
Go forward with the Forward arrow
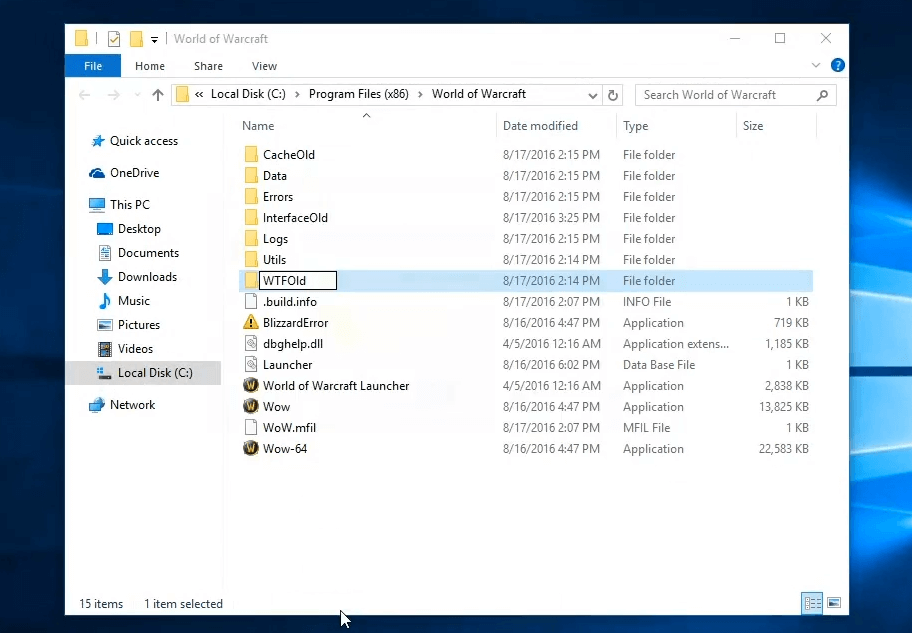tap(113, 95)
